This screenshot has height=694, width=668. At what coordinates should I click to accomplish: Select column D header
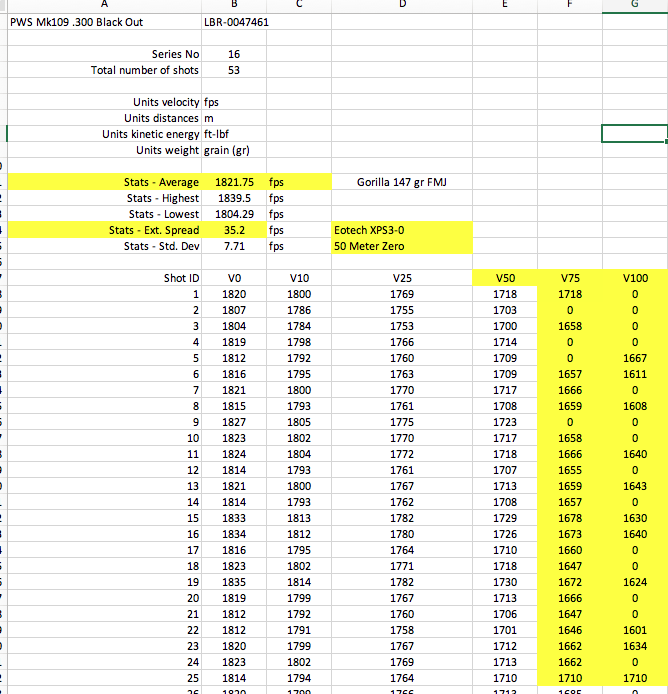[x=401, y=4]
